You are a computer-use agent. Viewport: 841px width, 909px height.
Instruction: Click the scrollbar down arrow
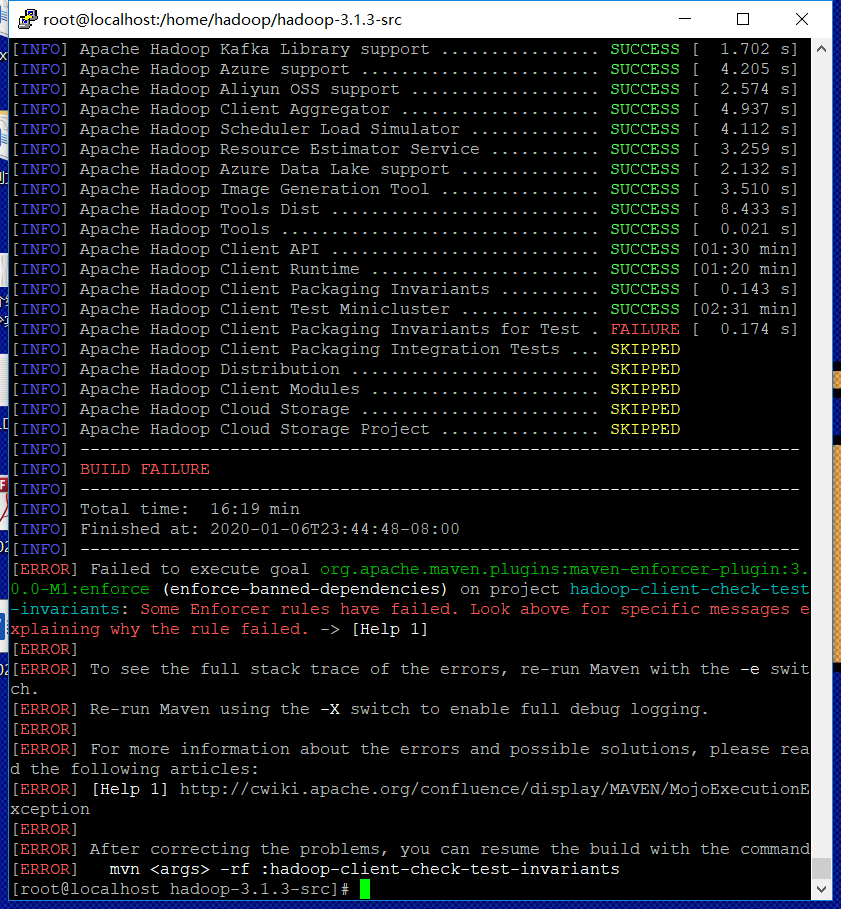821,889
